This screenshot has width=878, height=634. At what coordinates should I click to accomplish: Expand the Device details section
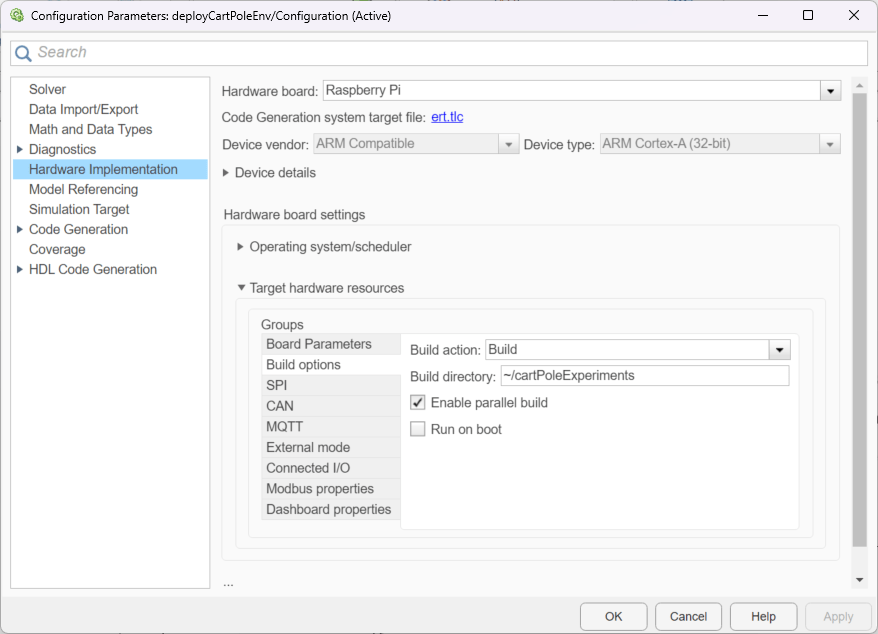coord(226,173)
